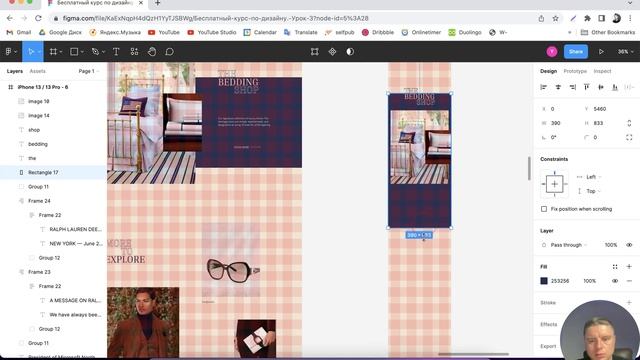The image size is (640, 360).
Task: Align selection to the left
Action: tap(544, 87)
